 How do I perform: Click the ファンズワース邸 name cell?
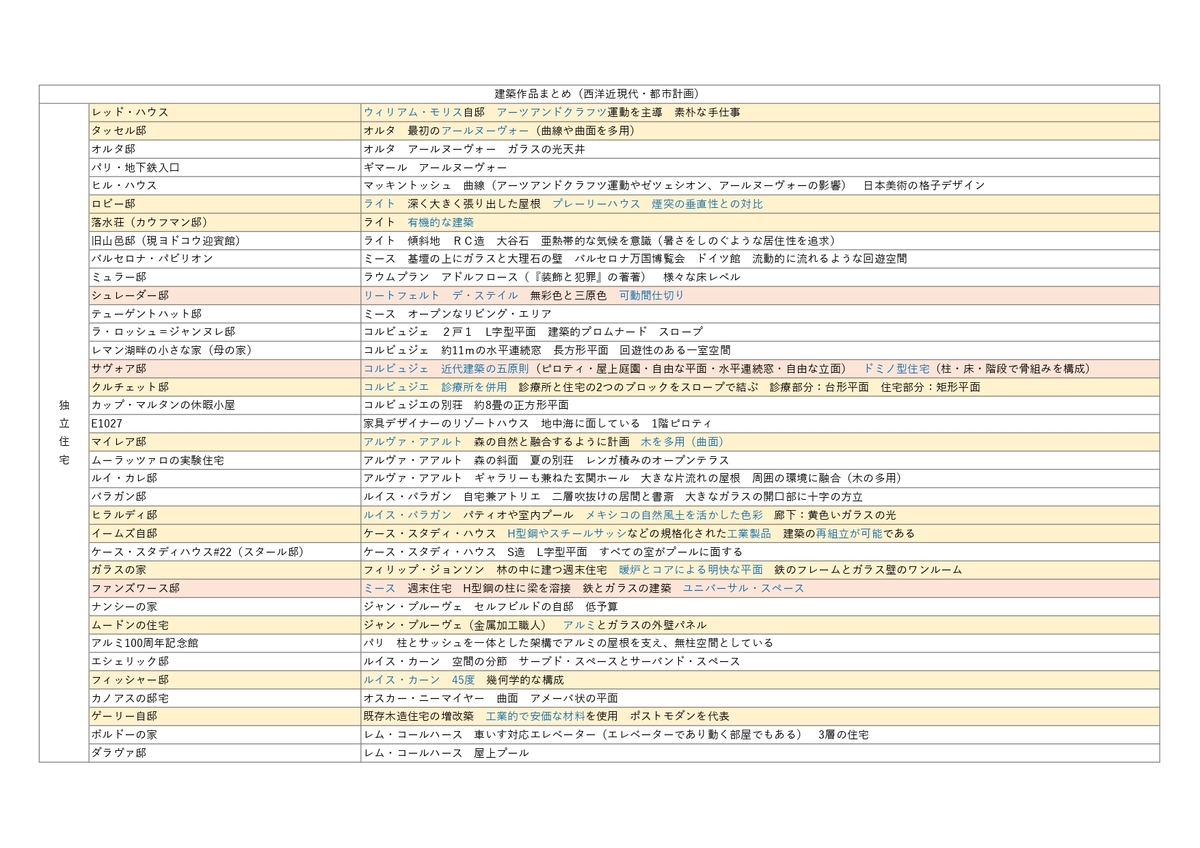point(224,588)
